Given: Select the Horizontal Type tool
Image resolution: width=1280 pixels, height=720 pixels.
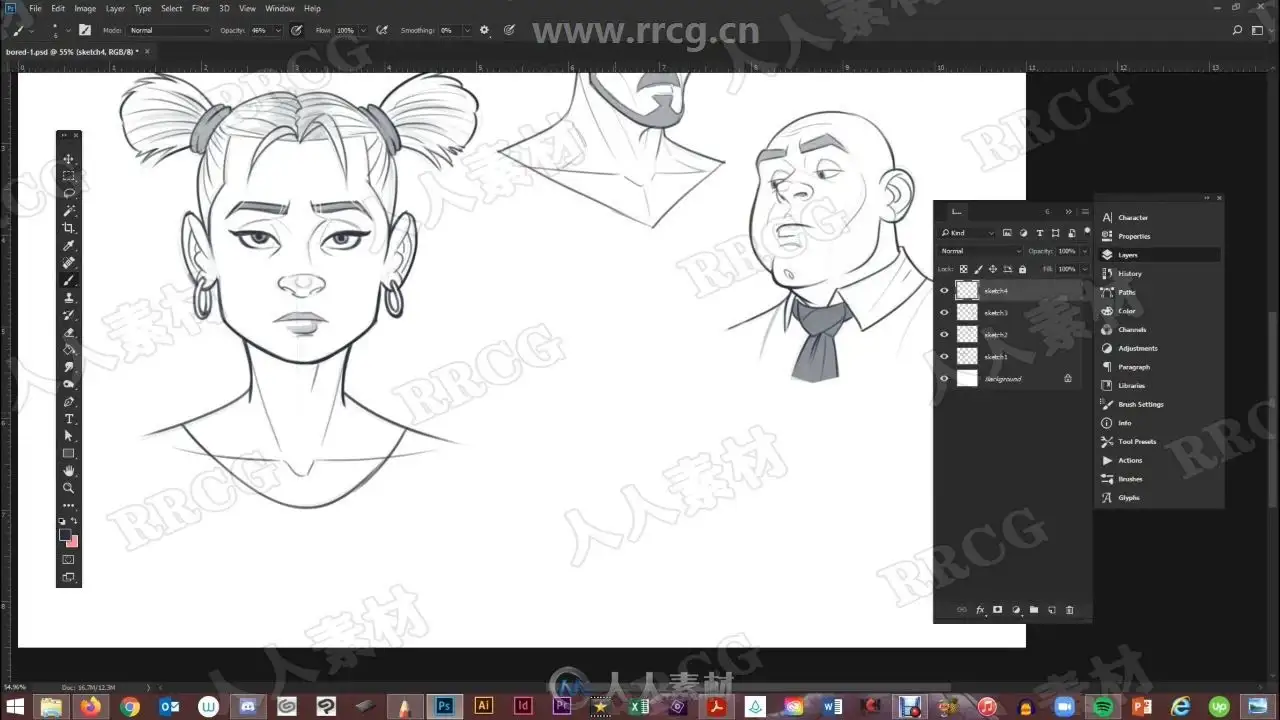Looking at the screenshot, I should (x=69, y=419).
